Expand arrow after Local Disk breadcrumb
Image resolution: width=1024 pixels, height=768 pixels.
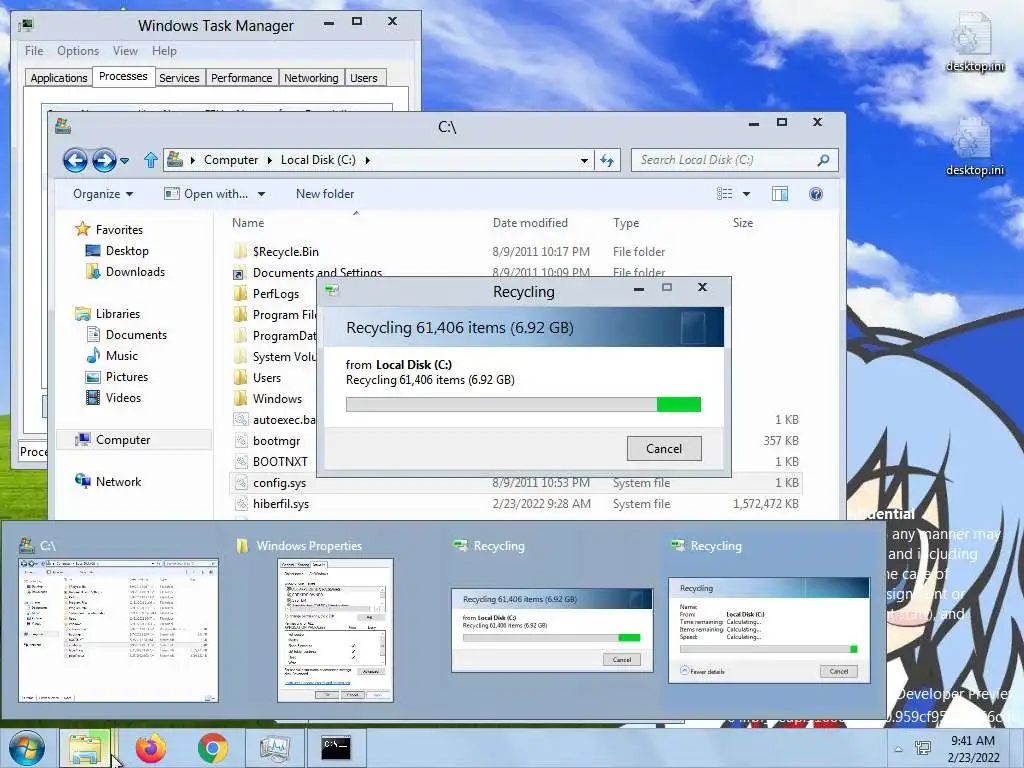(368, 160)
